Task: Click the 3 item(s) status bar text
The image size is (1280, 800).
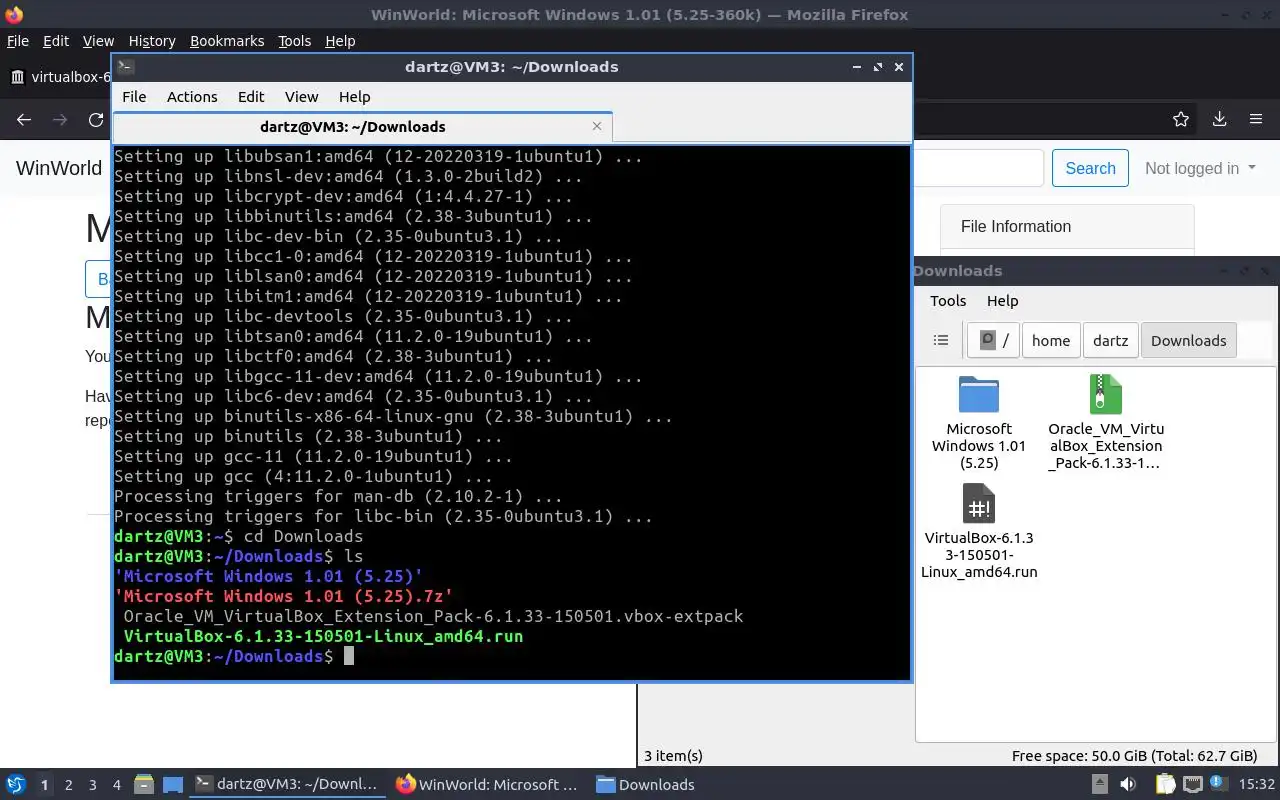Action: [x=673, y=756]
